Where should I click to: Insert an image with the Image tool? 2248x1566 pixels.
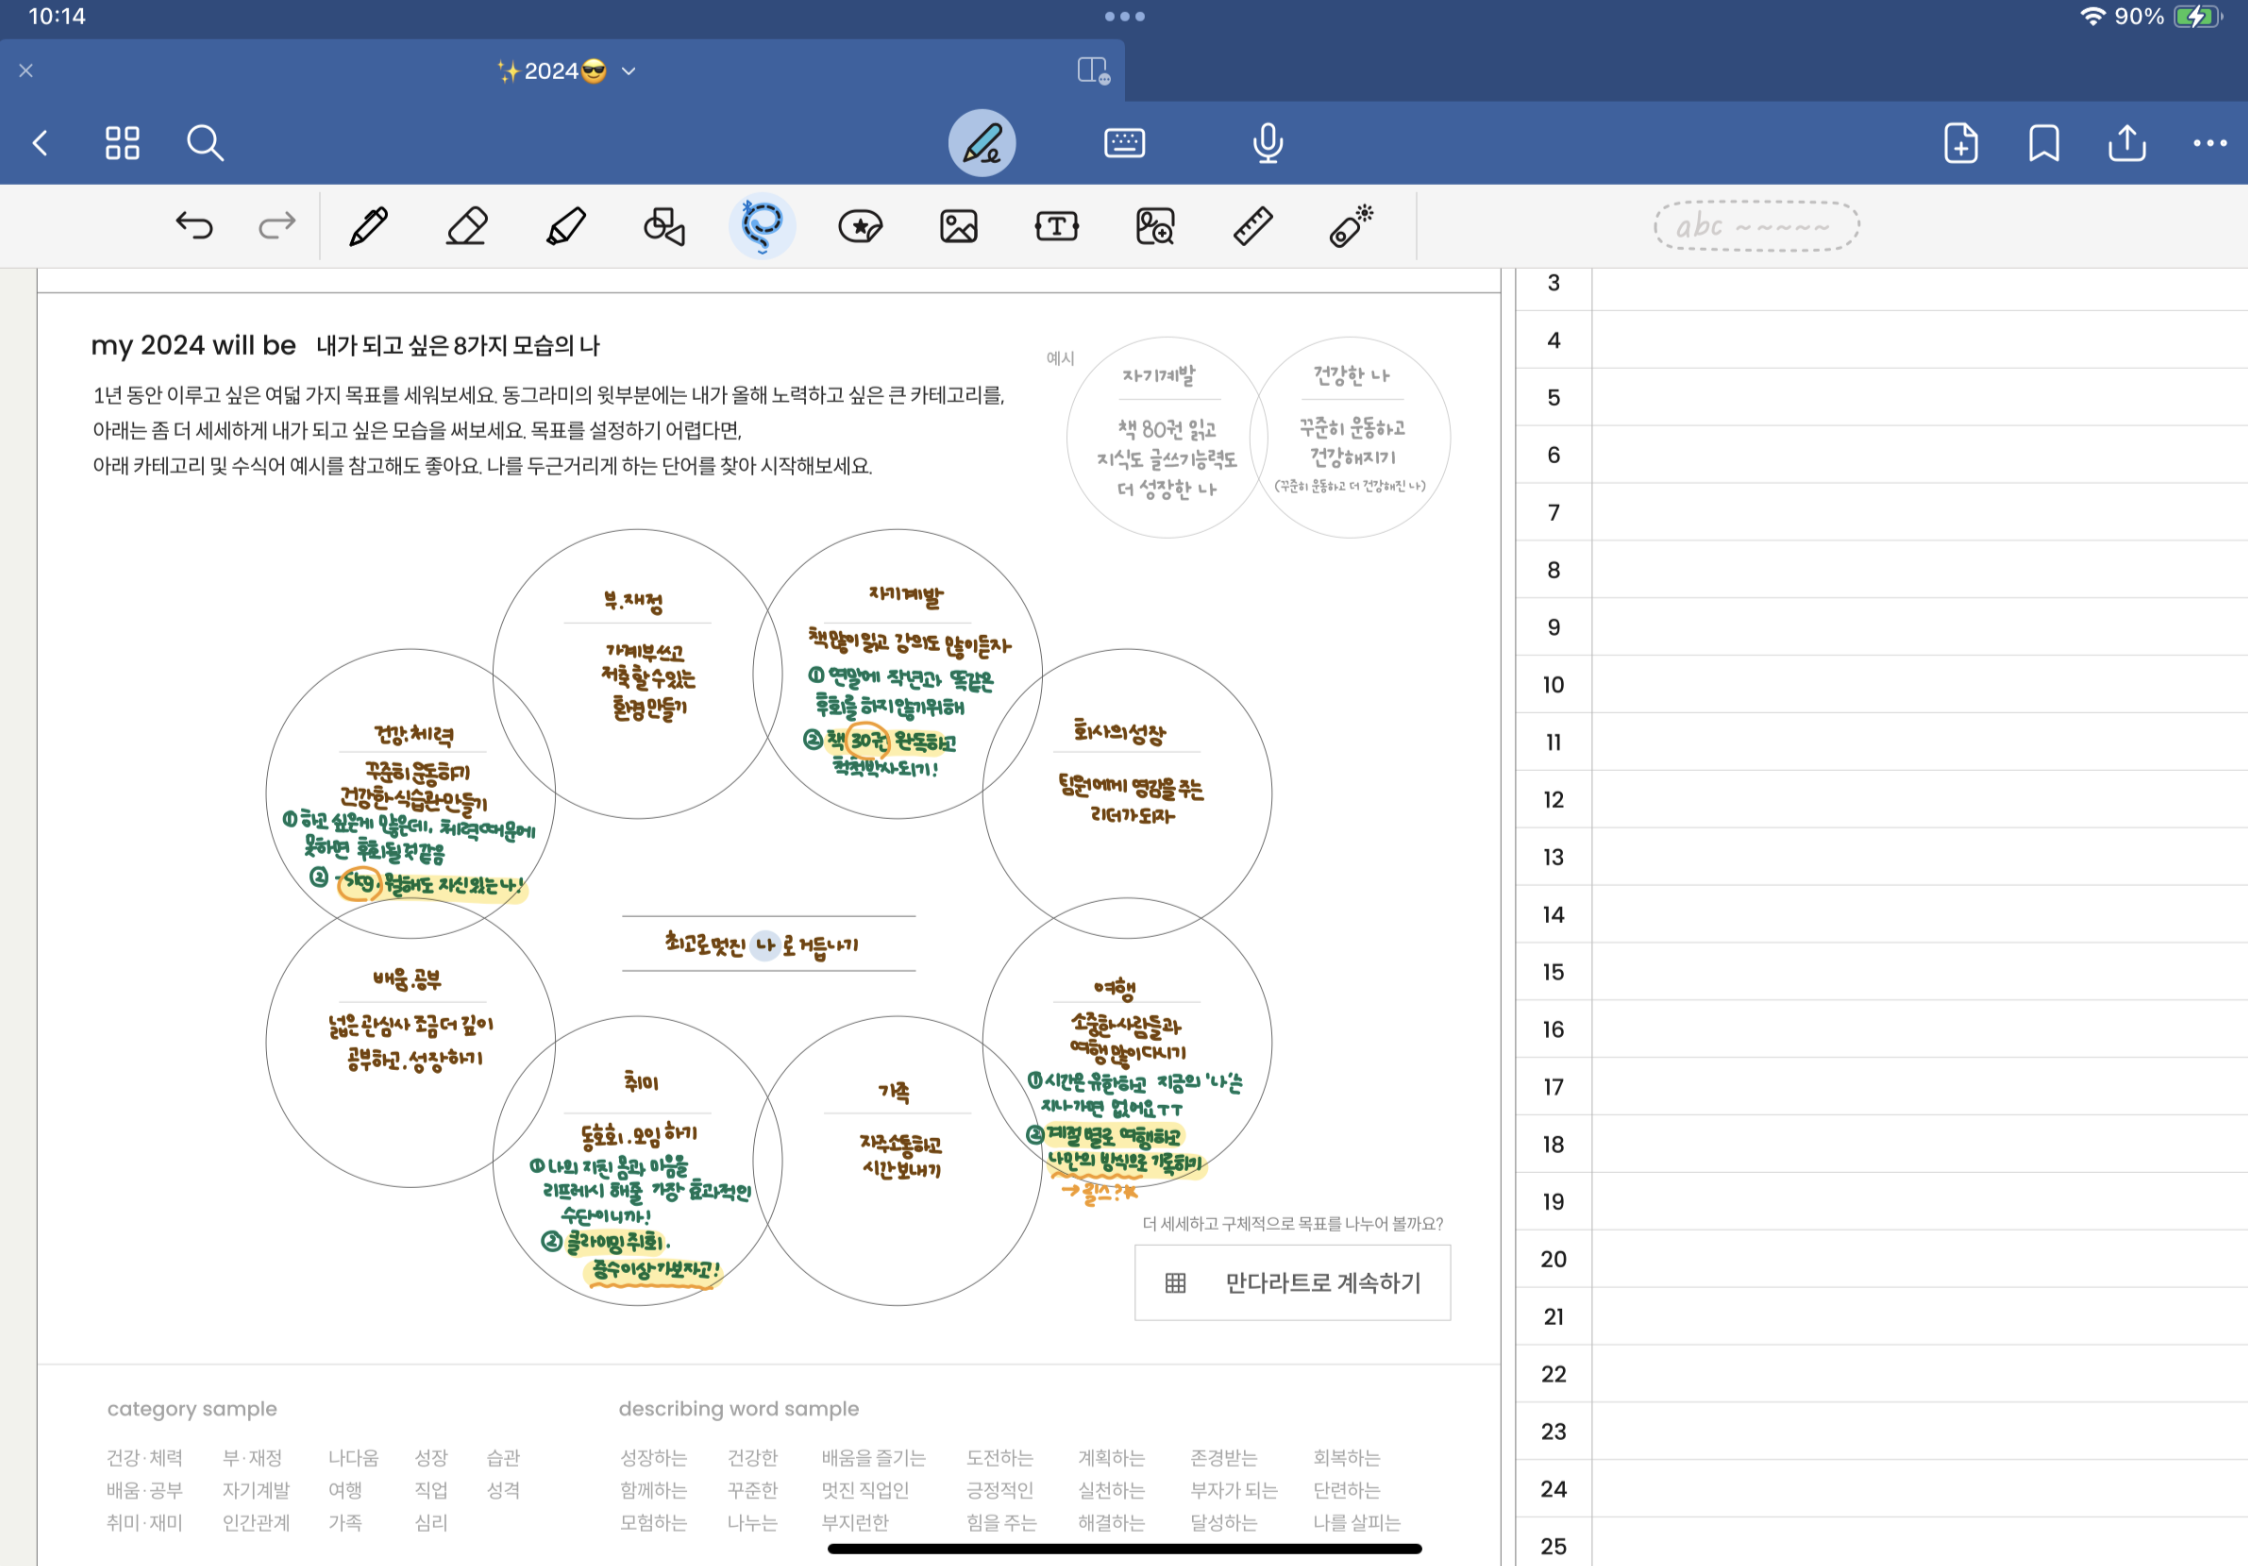pos(958,226)
